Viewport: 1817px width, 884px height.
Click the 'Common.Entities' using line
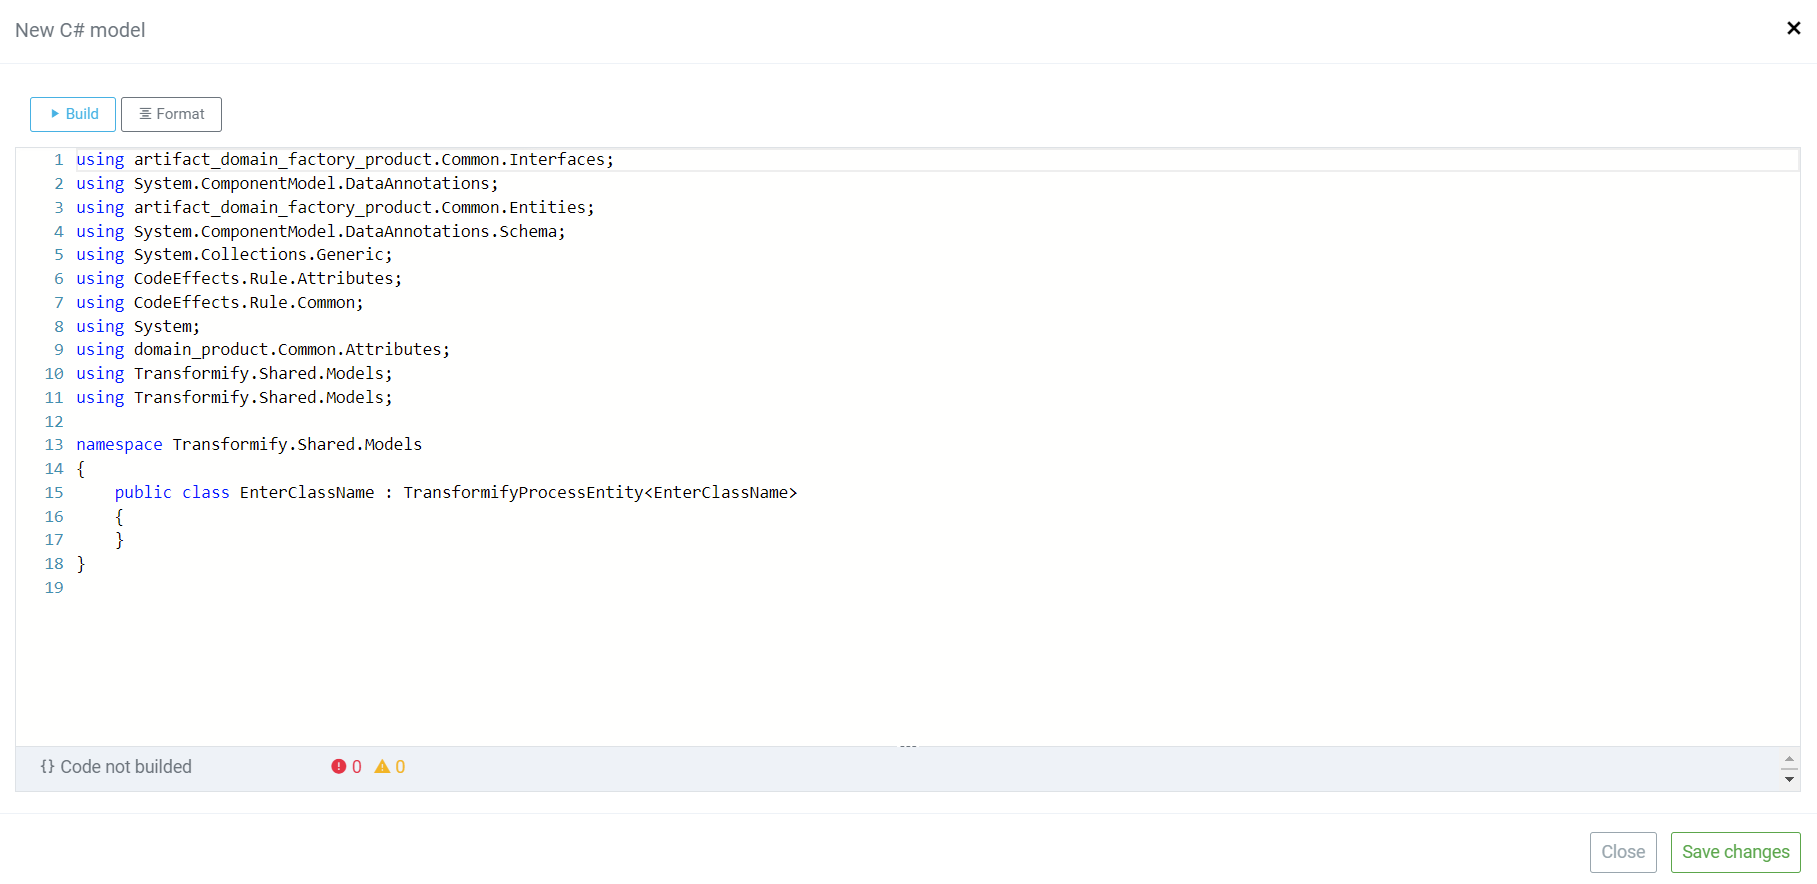(335, 208)
